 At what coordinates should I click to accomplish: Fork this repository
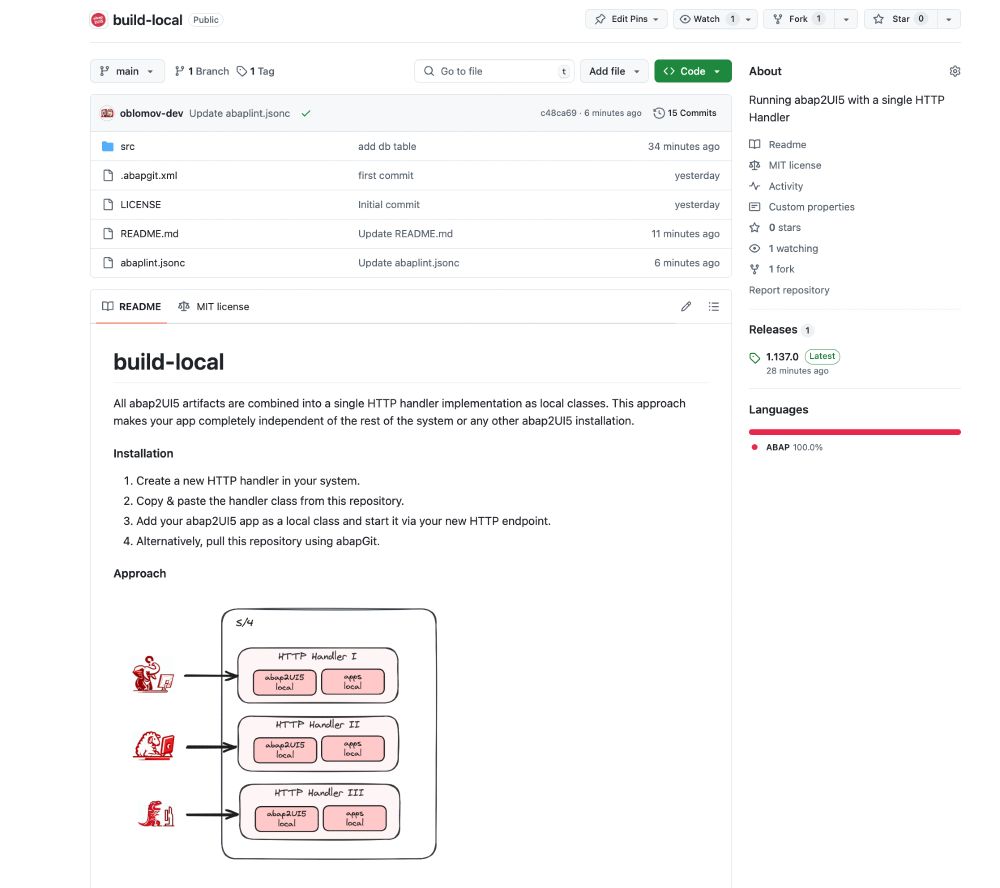[798, 19]
